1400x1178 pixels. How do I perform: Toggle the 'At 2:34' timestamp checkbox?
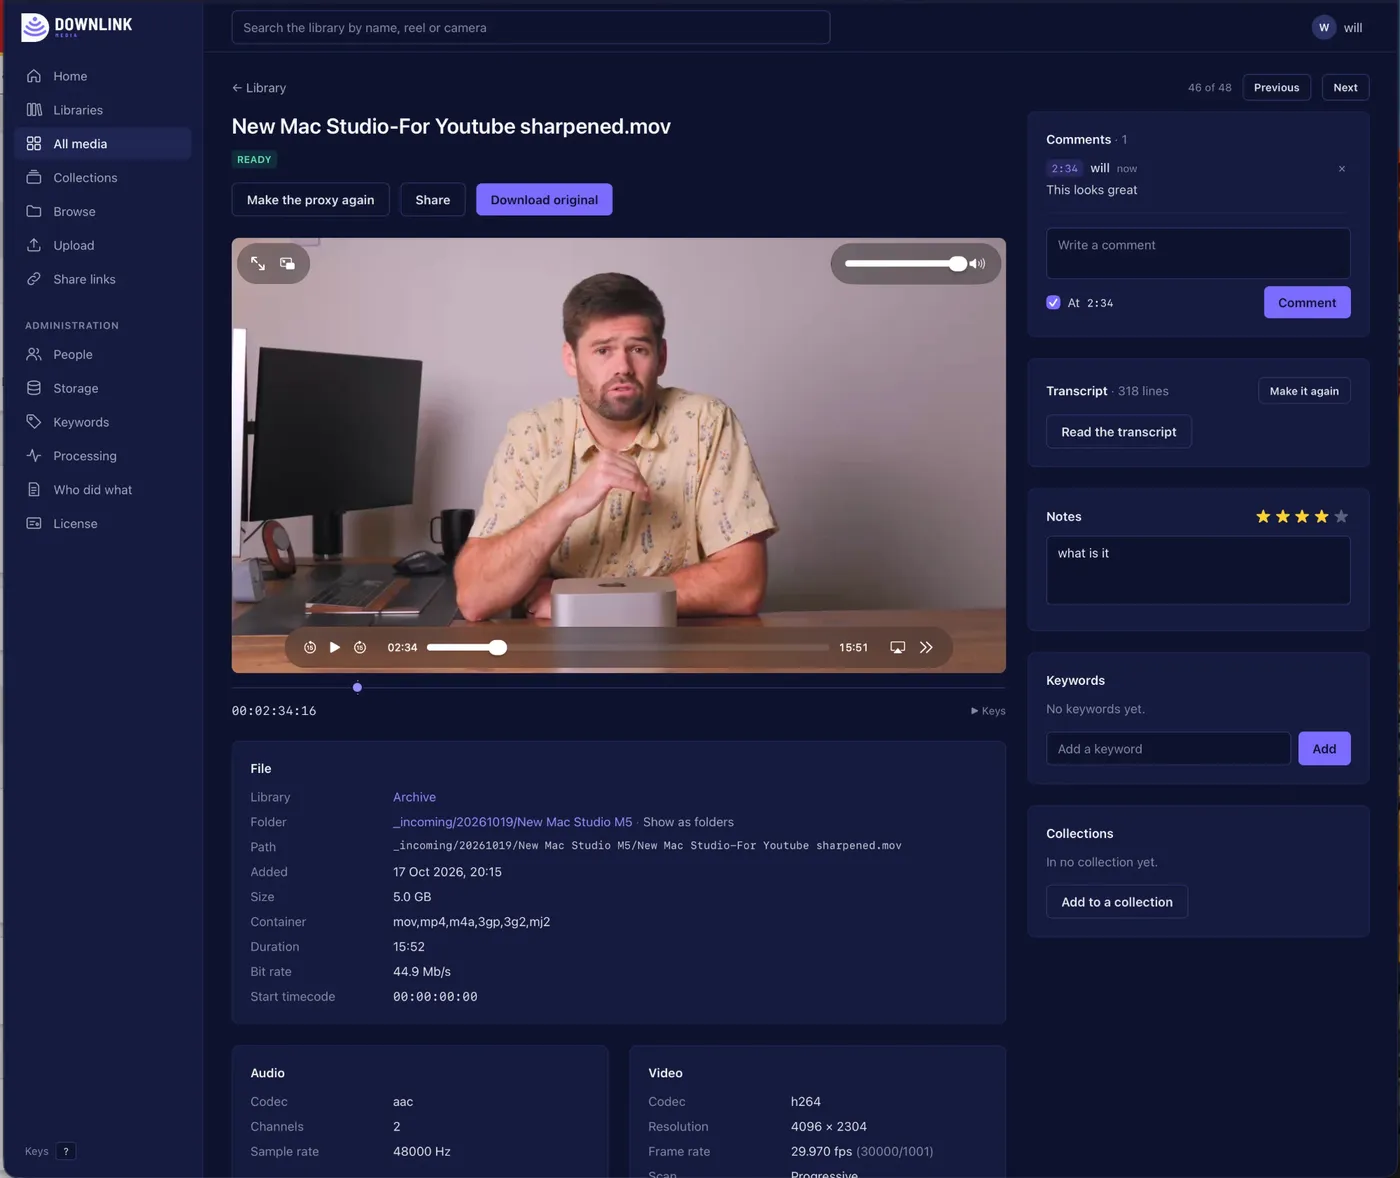tap(1053, 302)
